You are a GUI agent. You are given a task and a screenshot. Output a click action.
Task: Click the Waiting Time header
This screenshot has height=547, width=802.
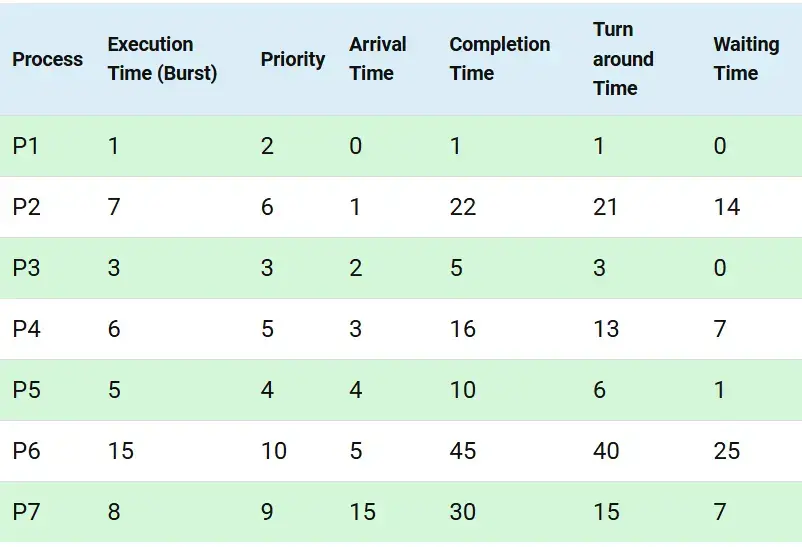[746, 59]
